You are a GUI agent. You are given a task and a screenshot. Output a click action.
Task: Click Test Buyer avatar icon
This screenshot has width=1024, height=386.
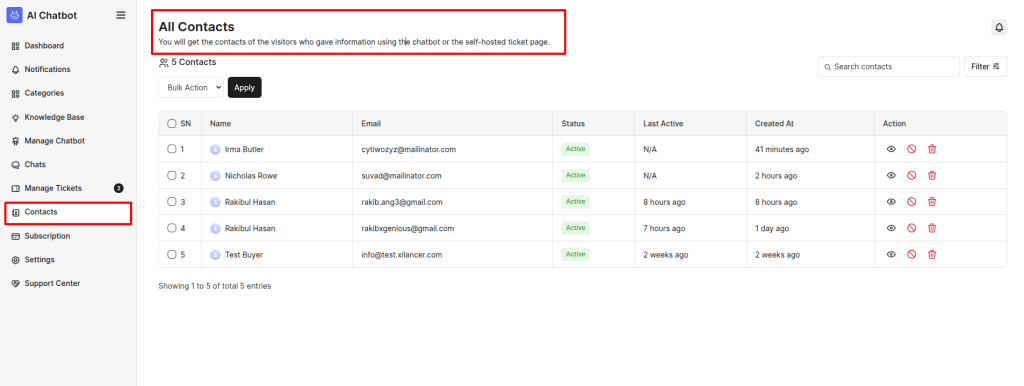point(215,255)
